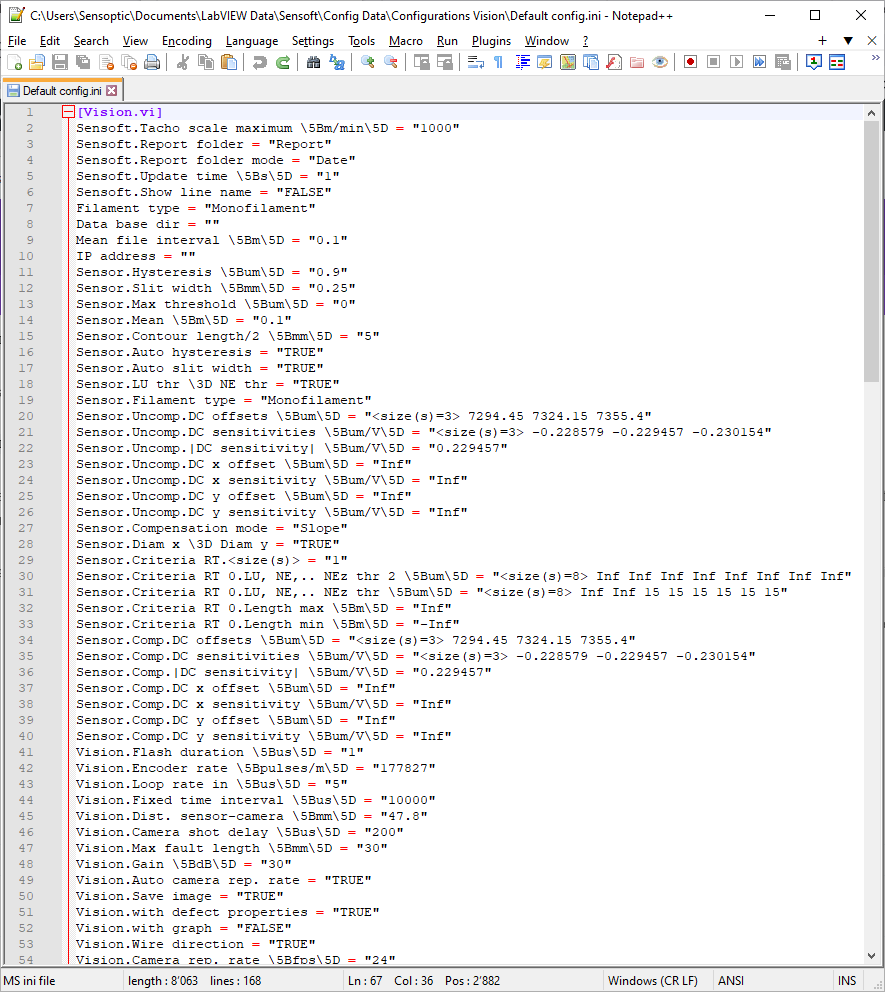885x992 pixels.
Task: Paste using clipboard toolbar icon
Action: point(229,62)
